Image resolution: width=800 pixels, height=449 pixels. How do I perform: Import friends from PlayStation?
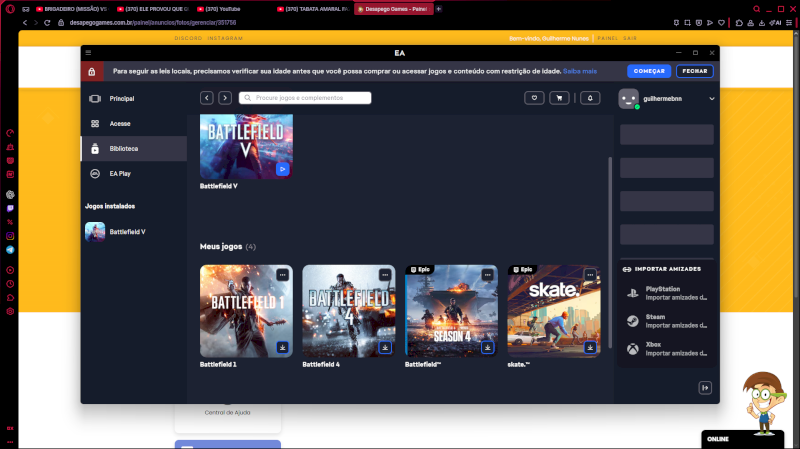click(666, 293)
